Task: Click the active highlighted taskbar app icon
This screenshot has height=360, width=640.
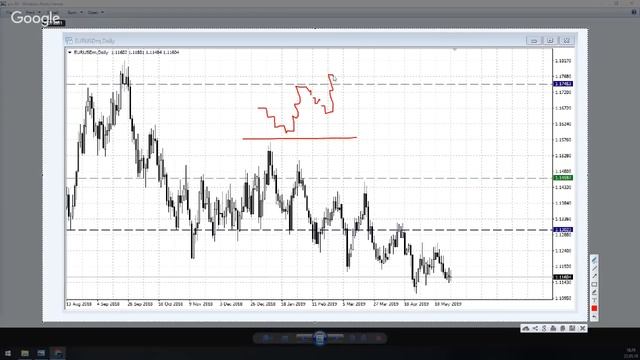Action: tap(58, 353)
